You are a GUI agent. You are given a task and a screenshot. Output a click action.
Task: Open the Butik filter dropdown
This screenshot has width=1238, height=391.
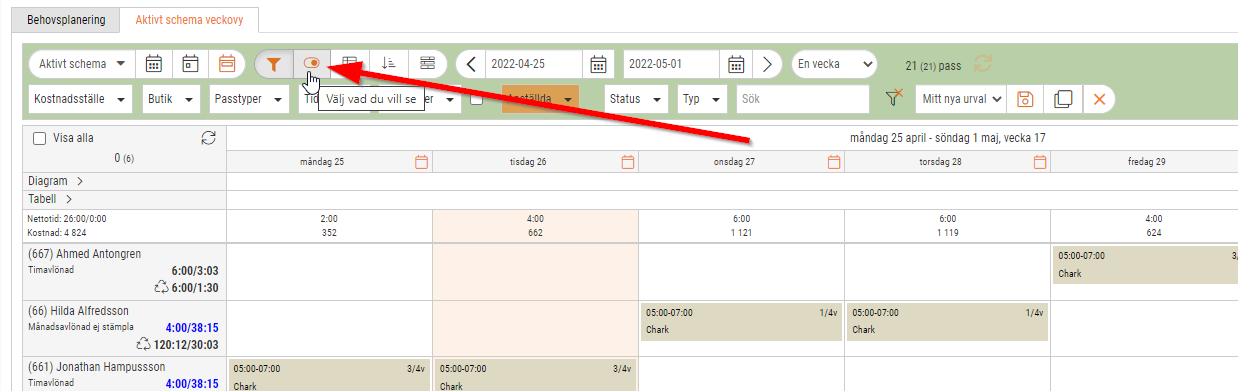click(x=172, y=99)
